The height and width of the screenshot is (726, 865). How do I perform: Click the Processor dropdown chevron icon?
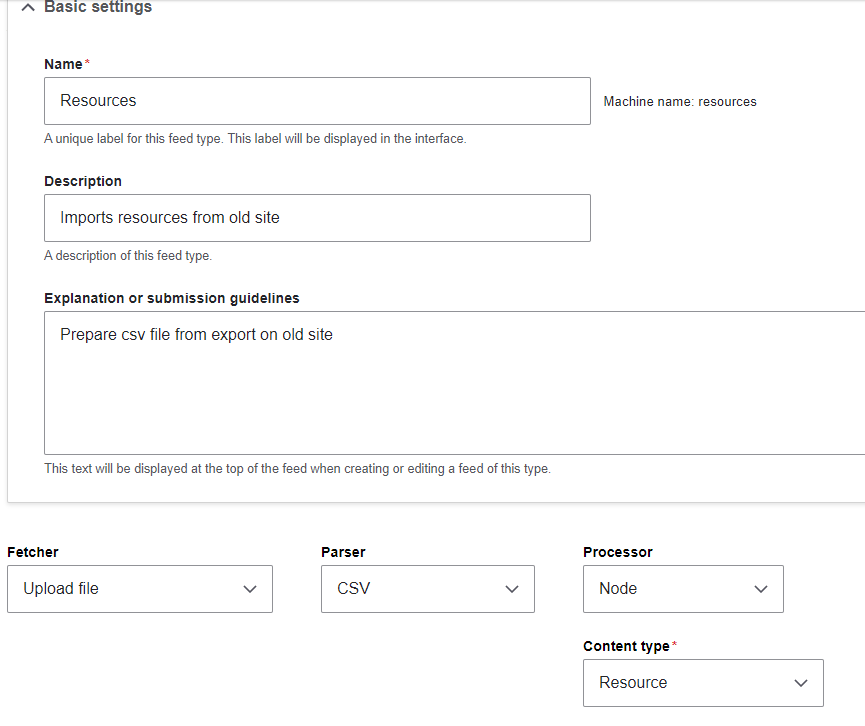(761, 589)
